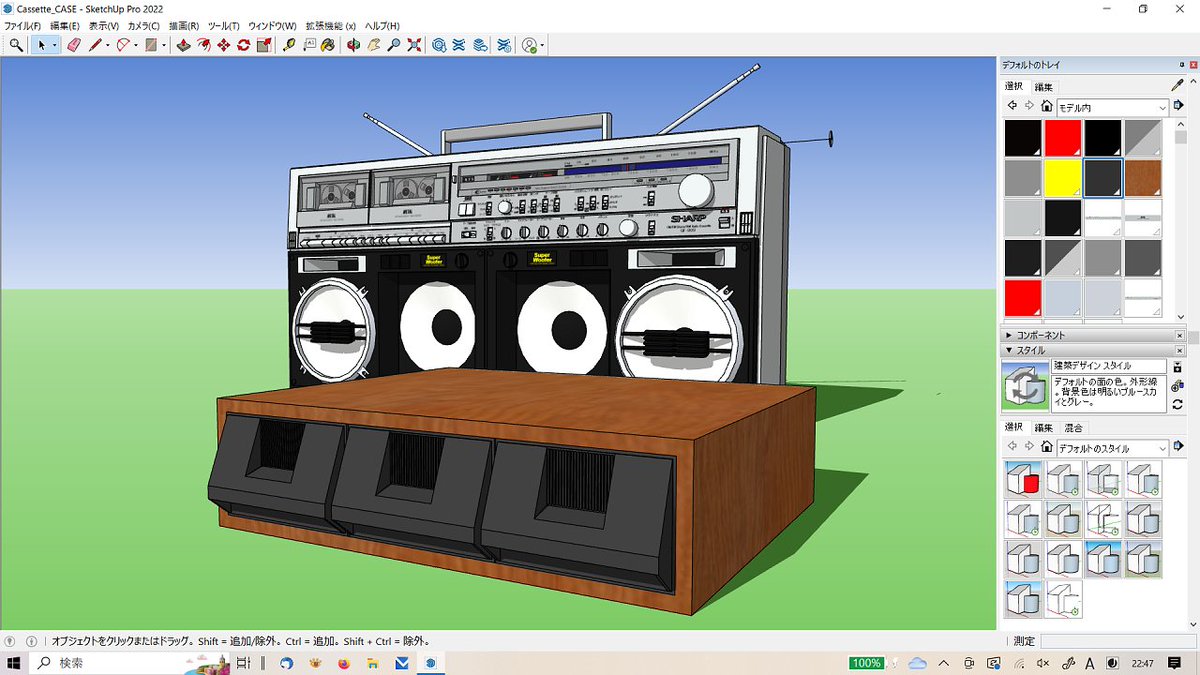Choose the Line pencil tool
1200x675 pixels.
[x=95, y=45]
